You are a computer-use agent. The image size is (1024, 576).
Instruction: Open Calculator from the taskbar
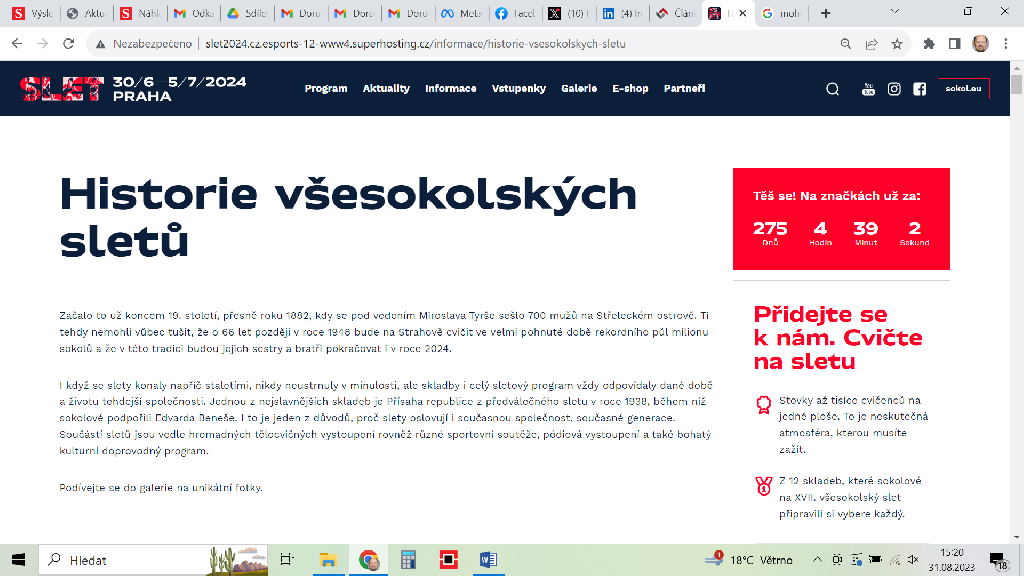[408, 560]
